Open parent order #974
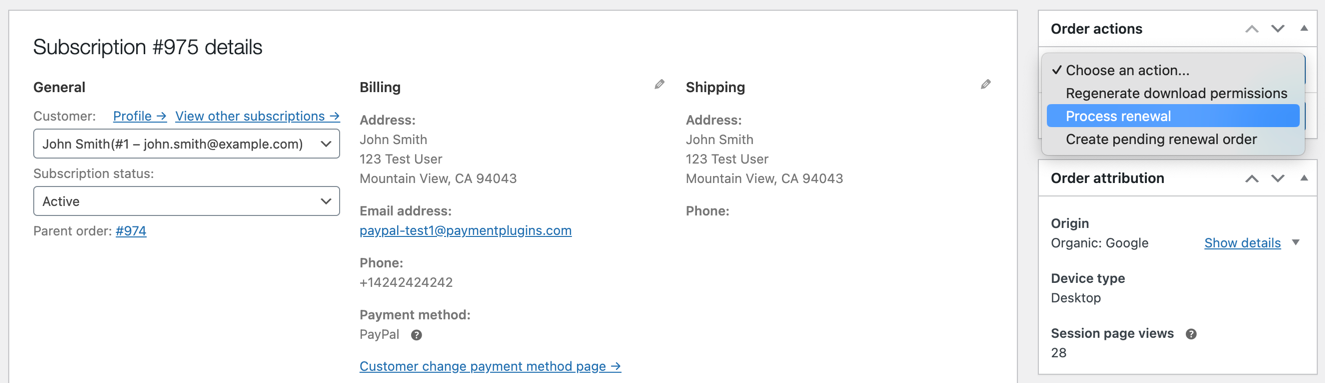The width and height of the screenshot is (1325, 383). 131,231
